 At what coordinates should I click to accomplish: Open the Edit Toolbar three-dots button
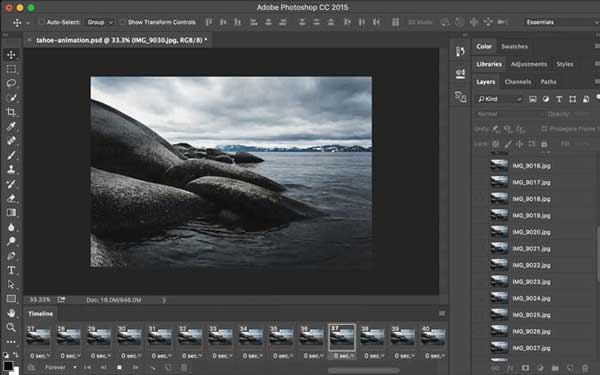(11, 341)
